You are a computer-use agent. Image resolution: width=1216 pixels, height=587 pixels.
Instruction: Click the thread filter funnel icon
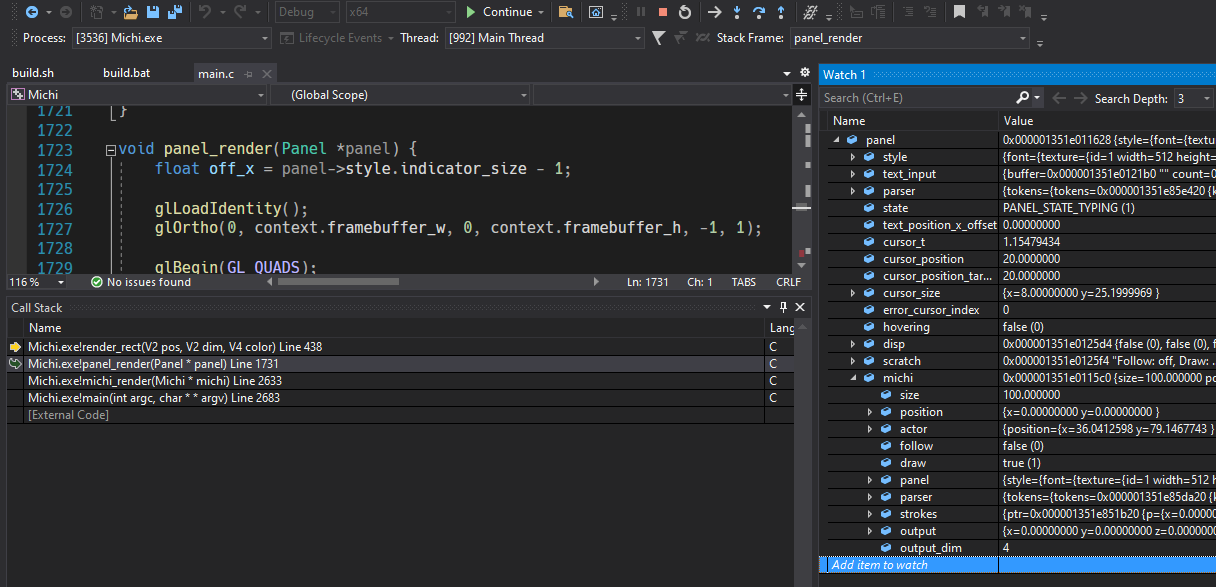pyautogui.click(x=658, y=38)
